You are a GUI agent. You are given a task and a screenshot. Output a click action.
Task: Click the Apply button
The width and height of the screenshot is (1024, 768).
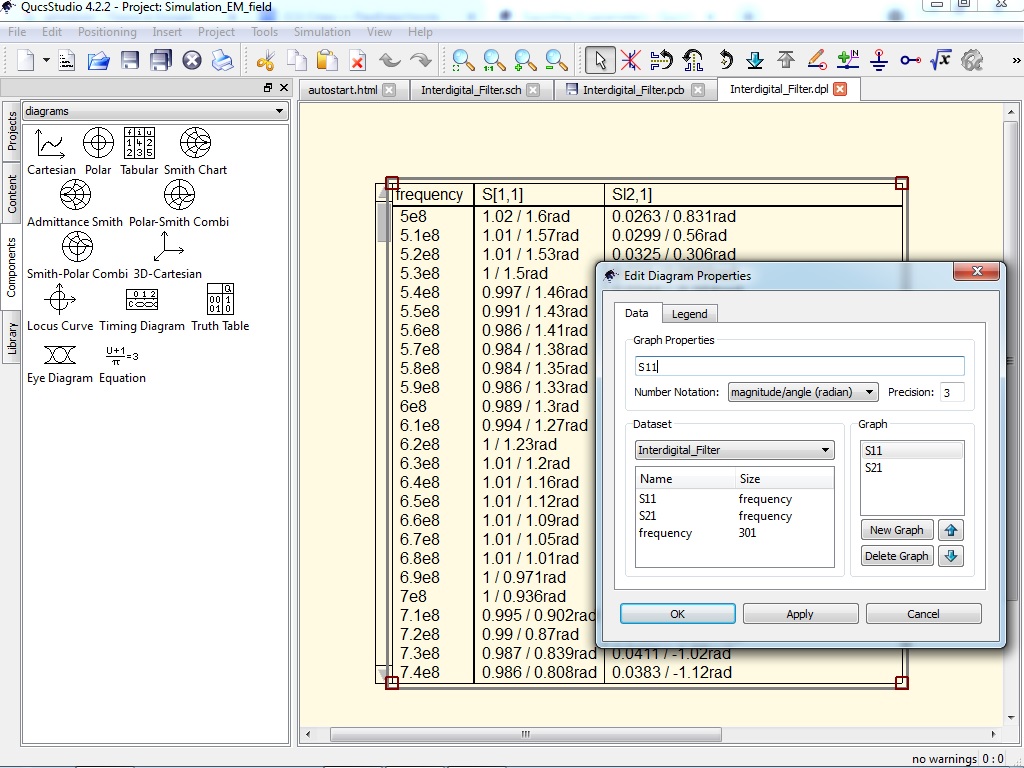800,614
